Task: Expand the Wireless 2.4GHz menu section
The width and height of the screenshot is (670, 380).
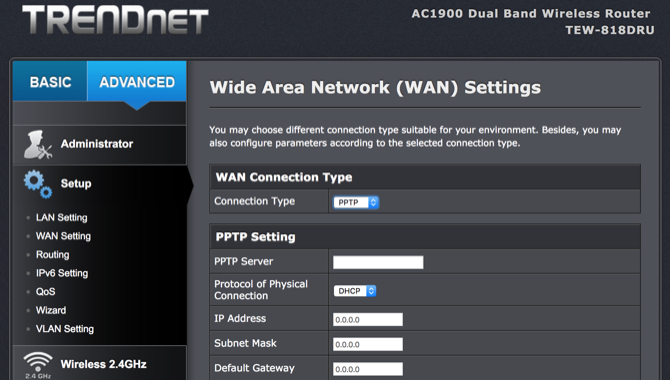Action: (x=100, y=363)
